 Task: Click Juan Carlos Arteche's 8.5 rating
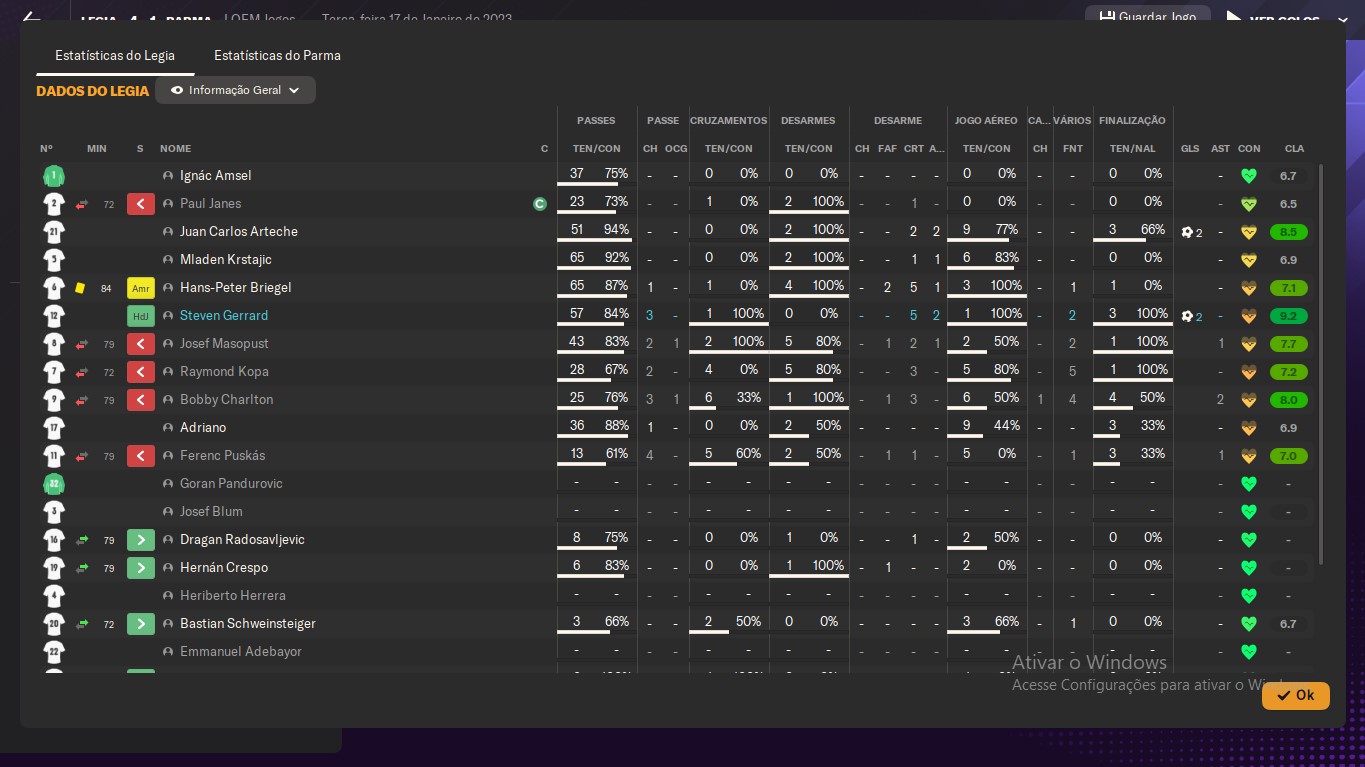pyautogui.click(x=1288, y=232)
